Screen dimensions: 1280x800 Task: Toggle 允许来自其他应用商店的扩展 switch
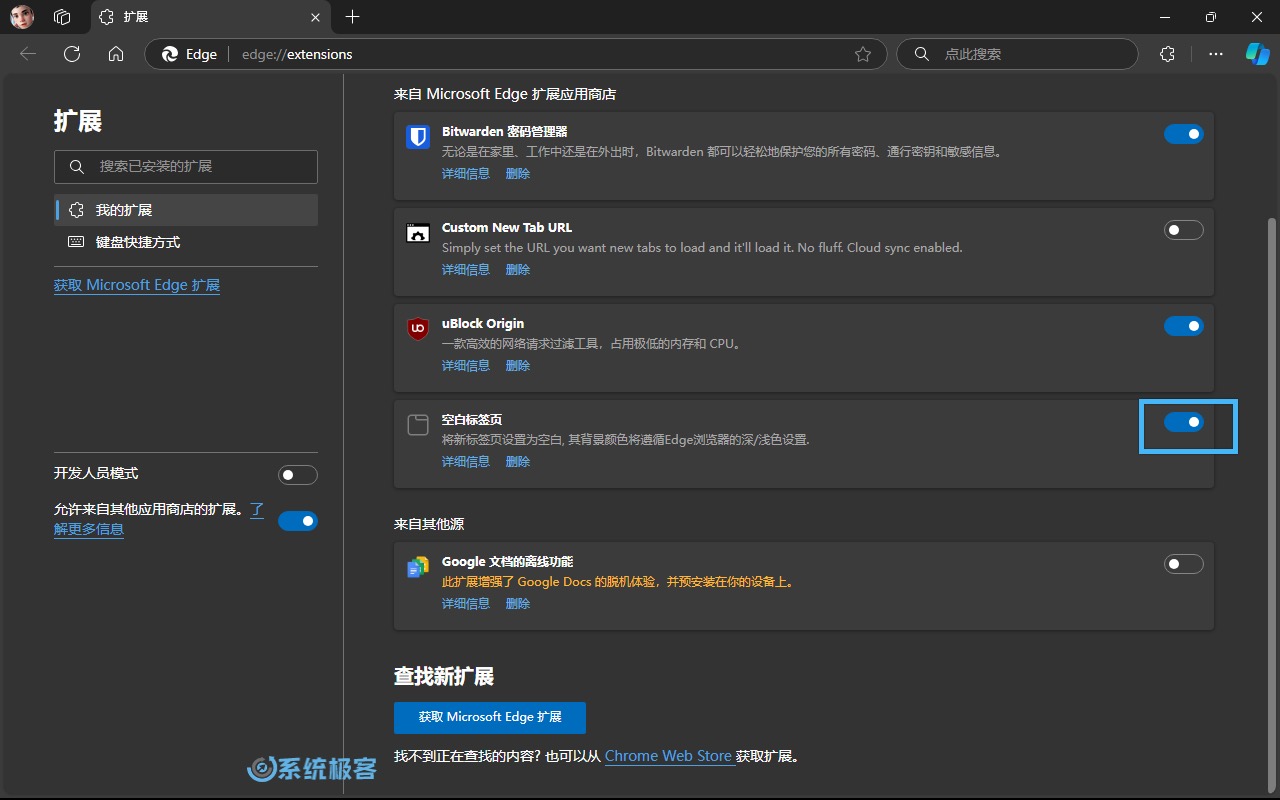tap(298, 520)
